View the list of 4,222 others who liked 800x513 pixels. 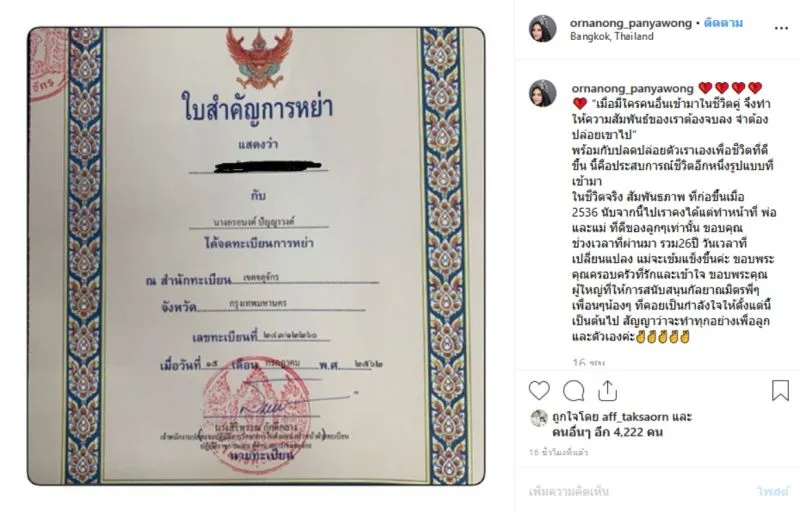pos(607,432)
